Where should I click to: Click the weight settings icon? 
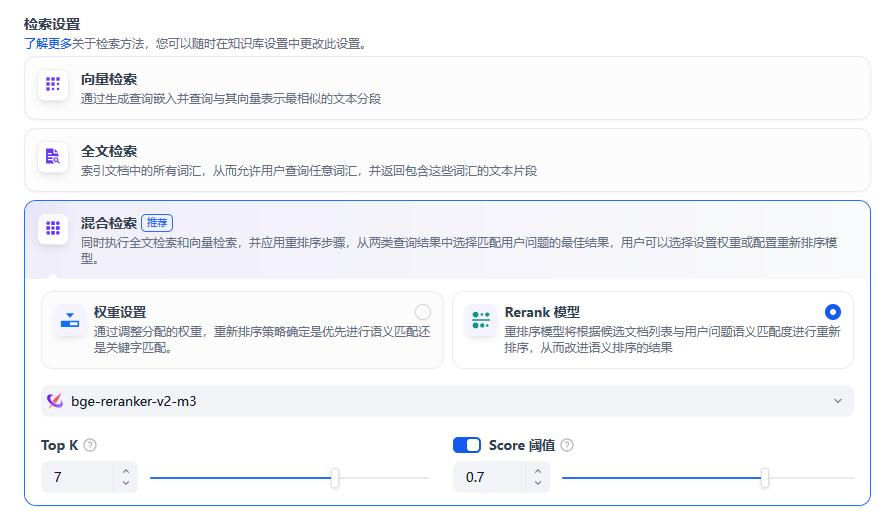[x=70, y=320]
